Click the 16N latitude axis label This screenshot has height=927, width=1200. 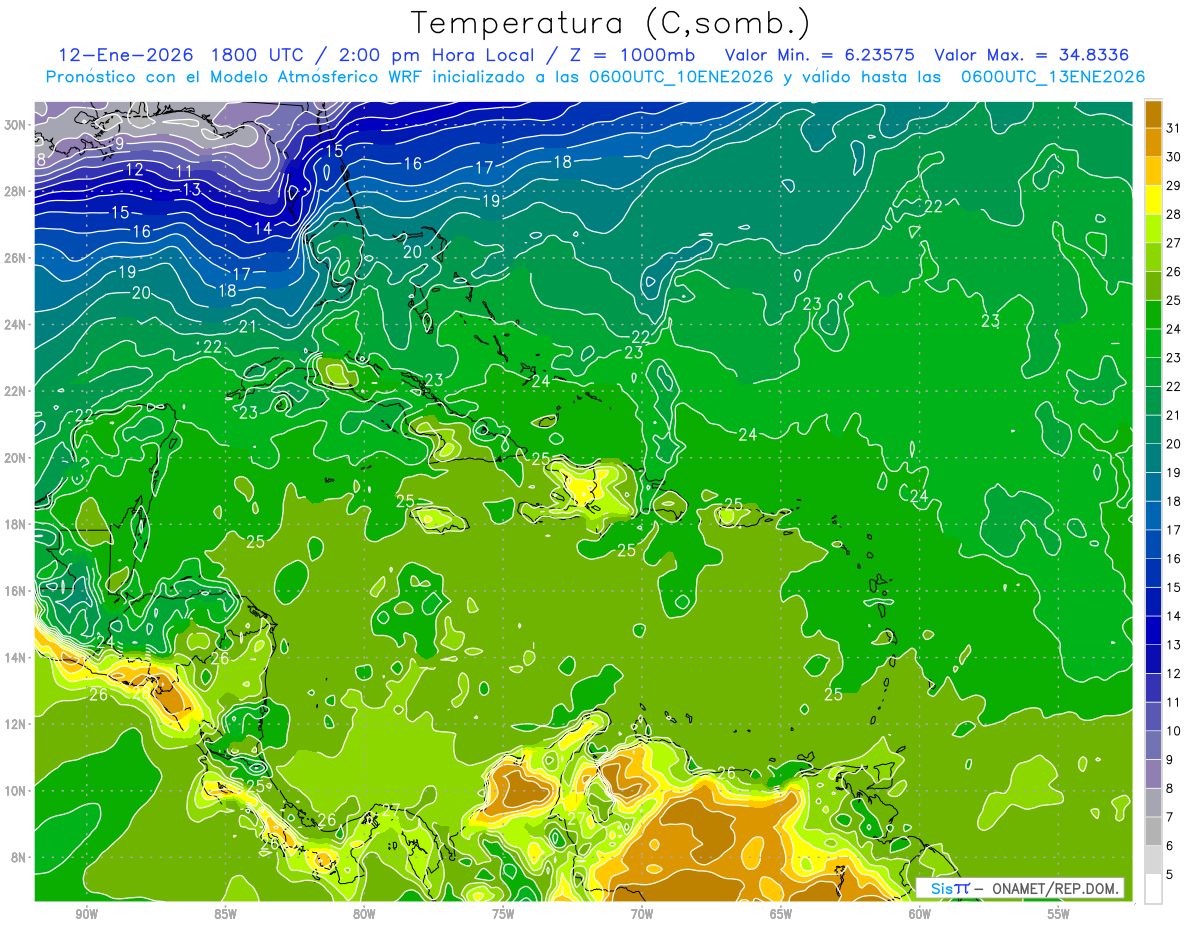click(x=17, y=591)
